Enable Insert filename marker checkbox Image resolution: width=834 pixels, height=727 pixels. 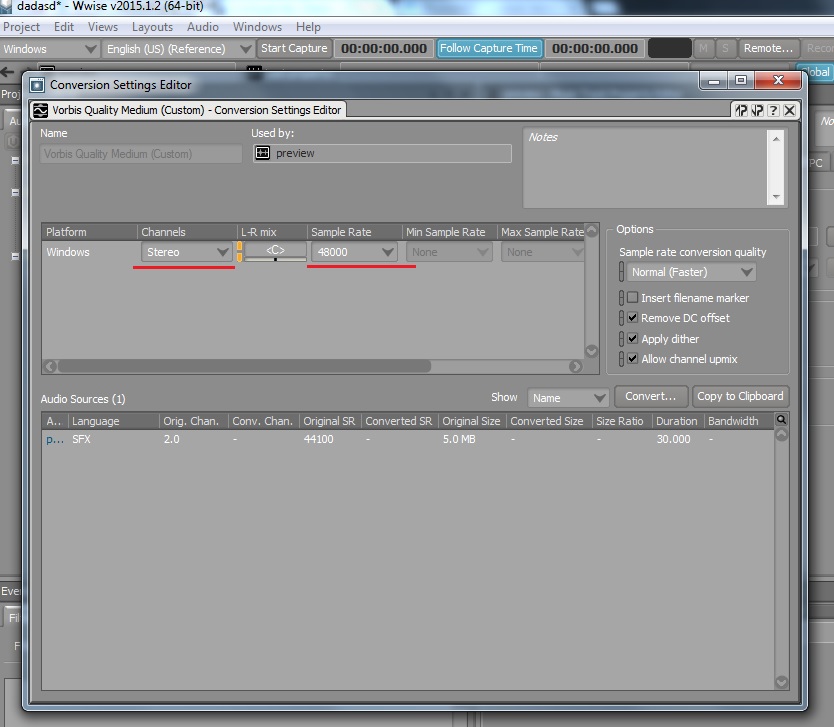(x=632, y=297)
